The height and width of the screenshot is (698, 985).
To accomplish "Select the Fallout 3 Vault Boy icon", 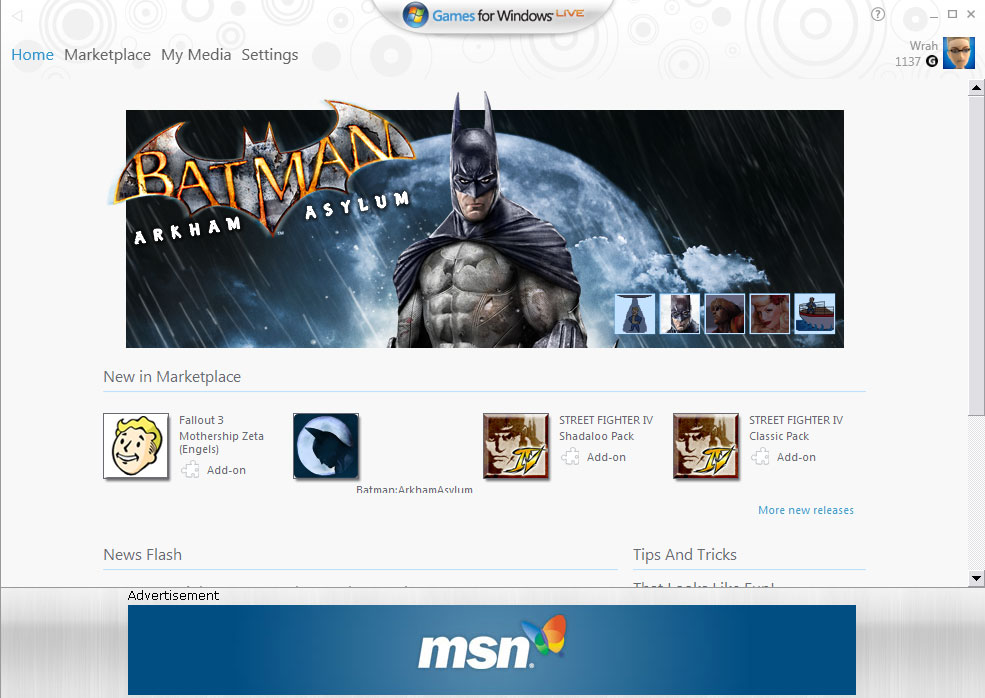I will click(136, 446).
